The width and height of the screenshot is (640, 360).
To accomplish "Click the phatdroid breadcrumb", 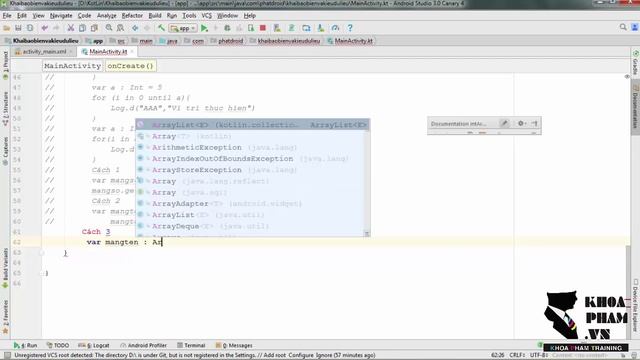I will pos(227,41).
